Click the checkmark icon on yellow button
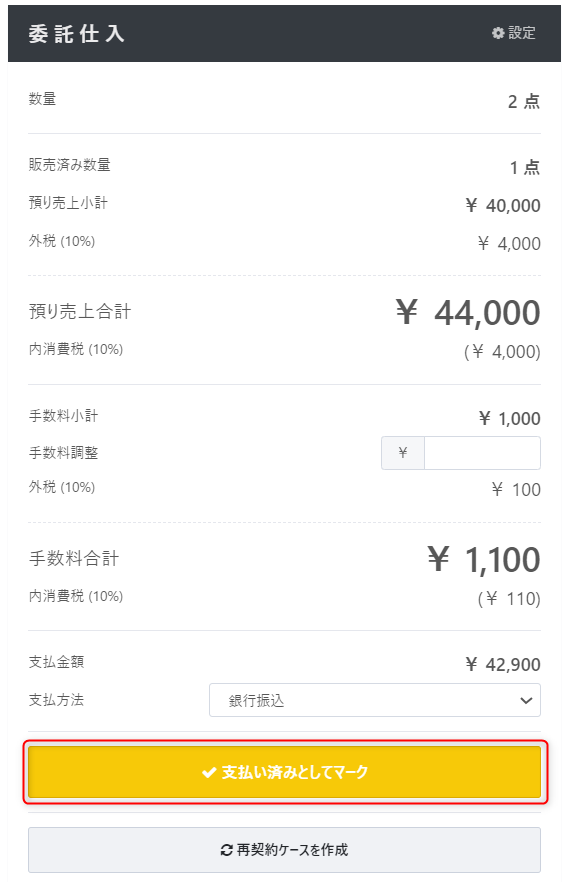 (x=209, y=772)
